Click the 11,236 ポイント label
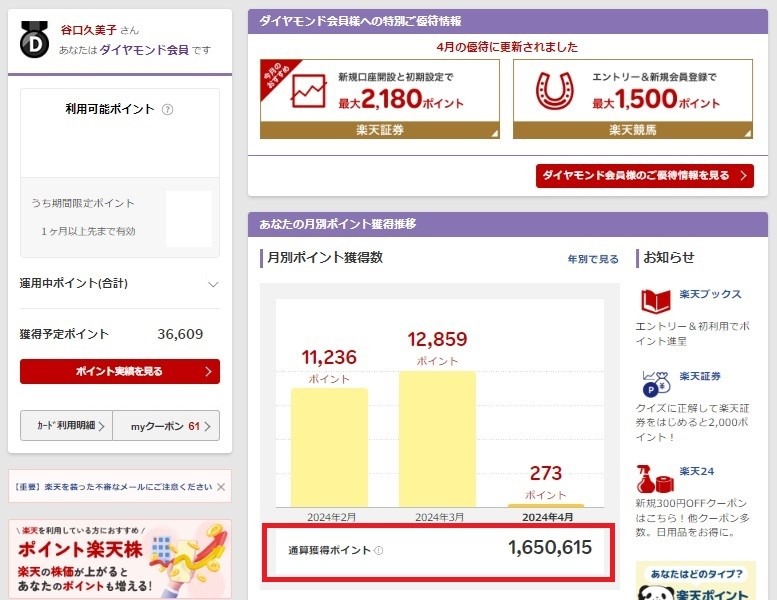 coord(329,366)
